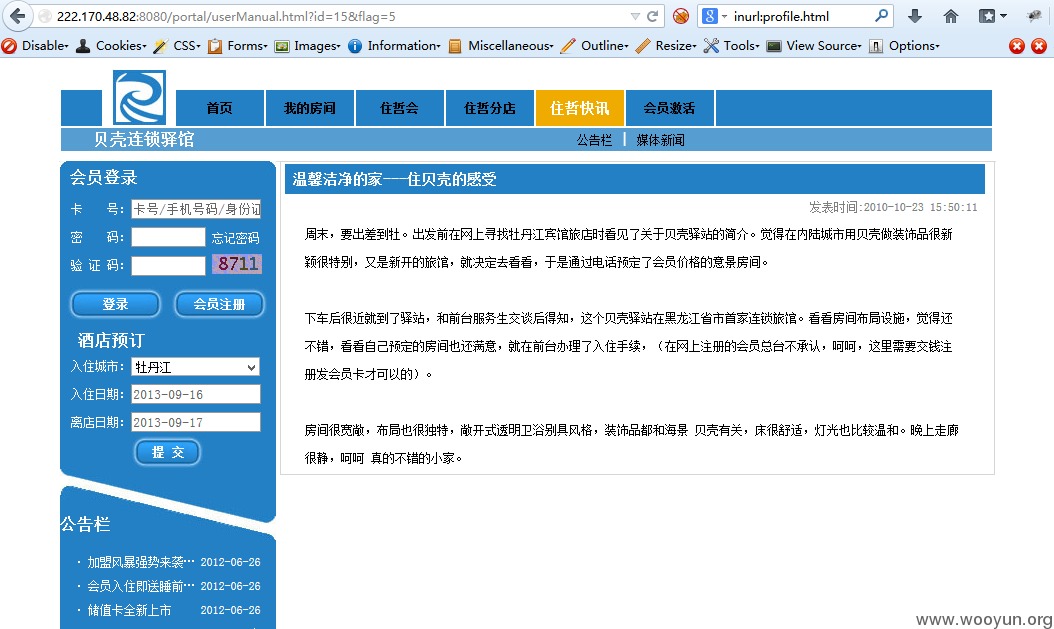This screenshot has width=1054, height=629.
Task: Open the URL history dropdown arrow
Action: click(x=635, y=16)
